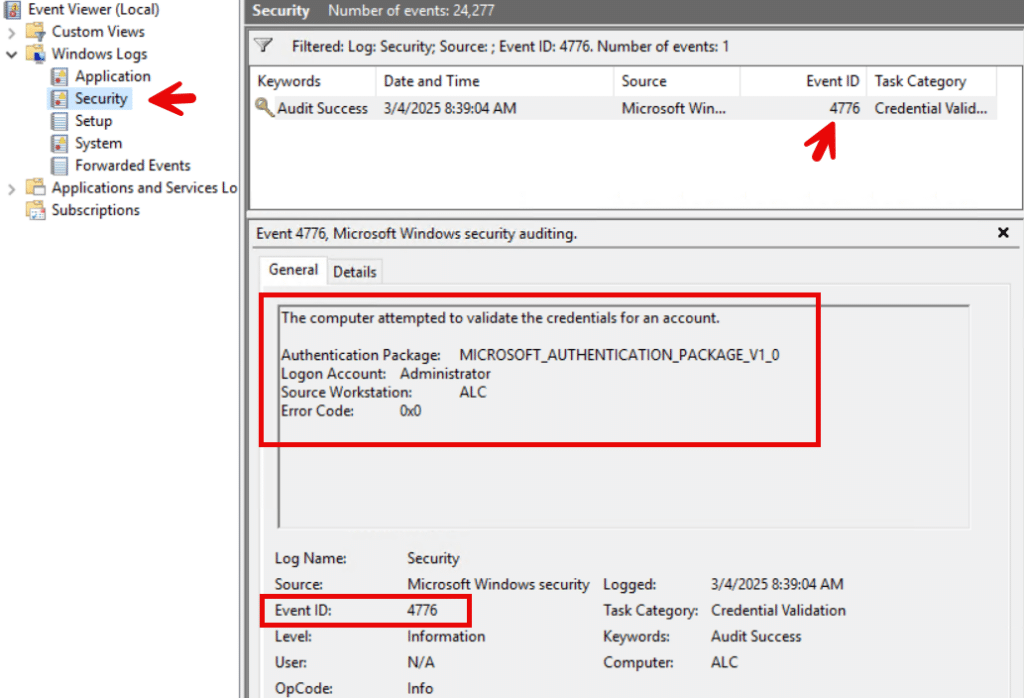This screenshot has width=1024, height=698.
Task: Sort by the Event ID column header
Action: (x=803, y=81)
